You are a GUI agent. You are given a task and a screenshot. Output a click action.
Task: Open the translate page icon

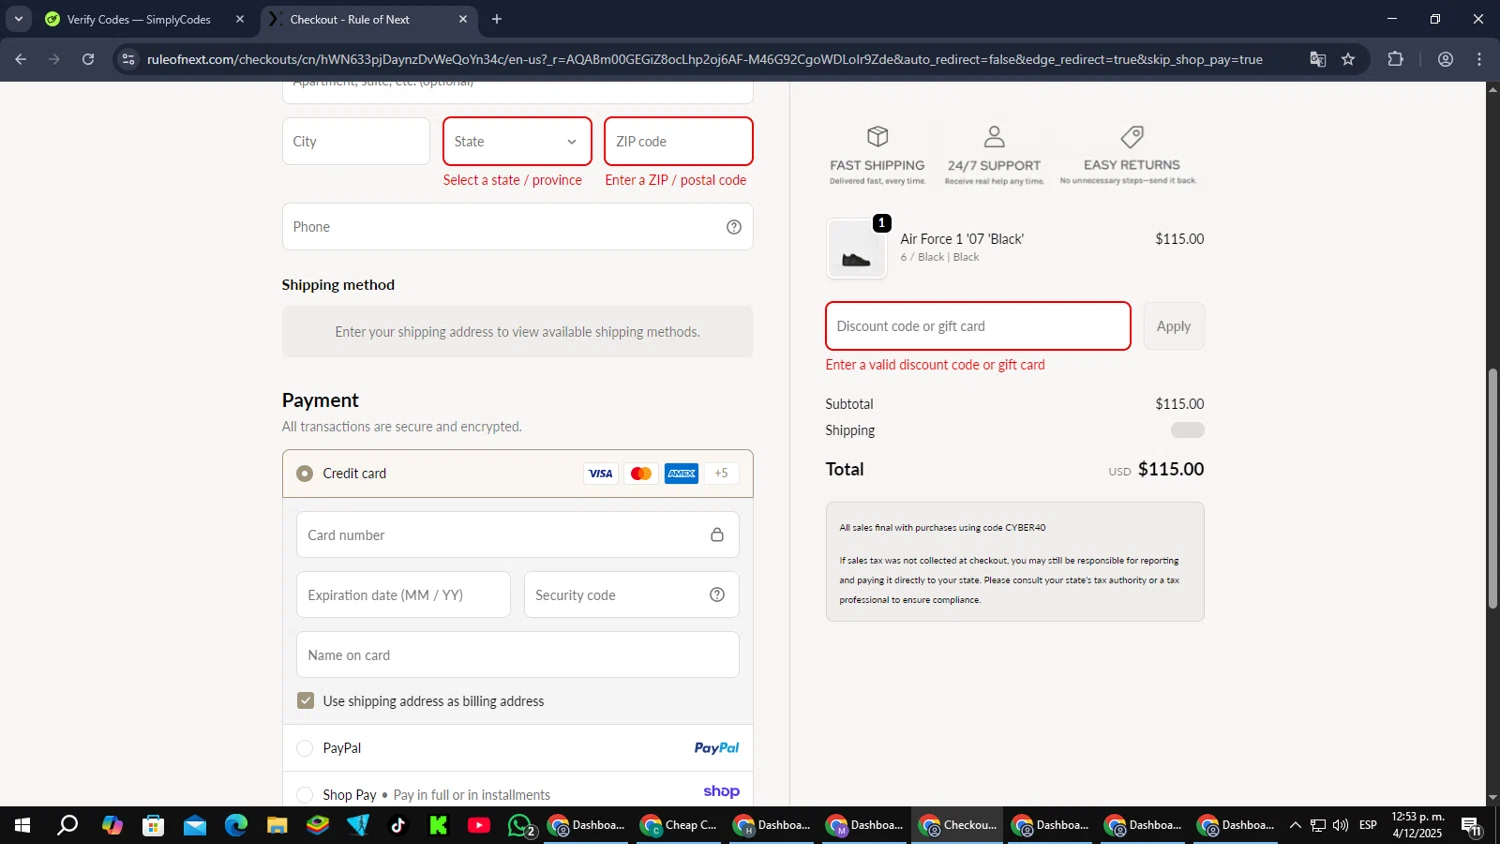pos(1317,59)
